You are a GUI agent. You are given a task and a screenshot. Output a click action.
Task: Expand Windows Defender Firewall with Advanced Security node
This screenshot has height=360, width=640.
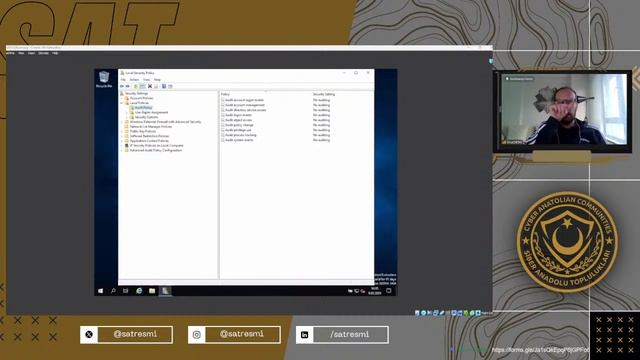tap(122, 122)
